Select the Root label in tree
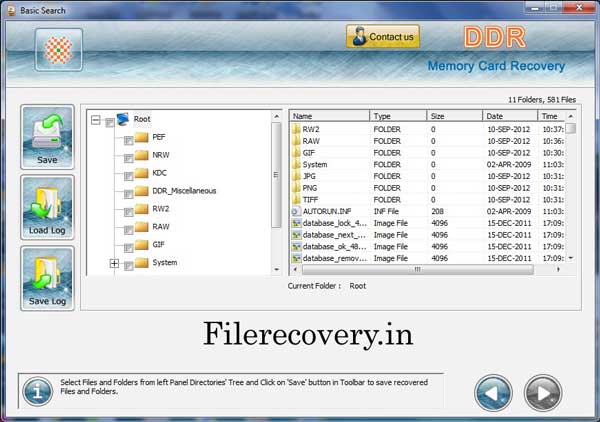 [142, 119]
